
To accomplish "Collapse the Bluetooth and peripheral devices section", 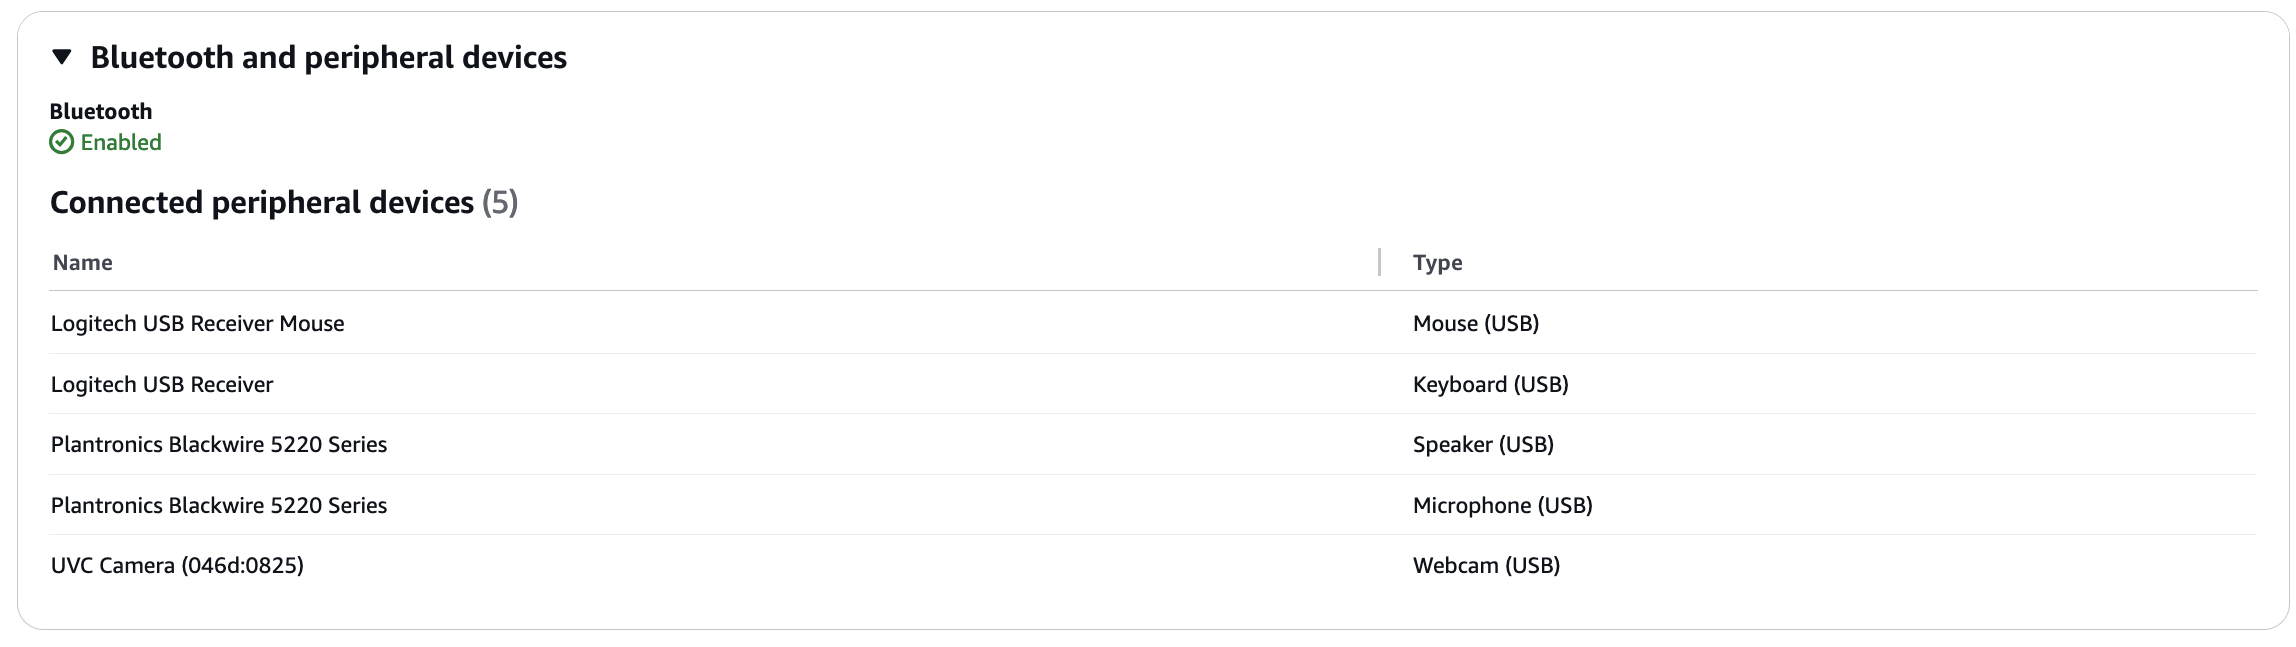I will coord(62,57).
